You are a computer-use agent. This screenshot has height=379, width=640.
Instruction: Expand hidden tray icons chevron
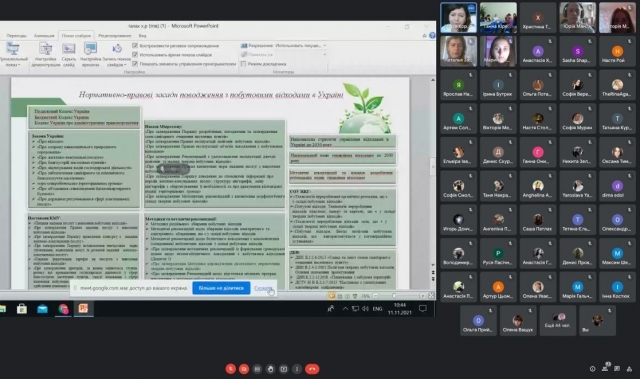345,309
